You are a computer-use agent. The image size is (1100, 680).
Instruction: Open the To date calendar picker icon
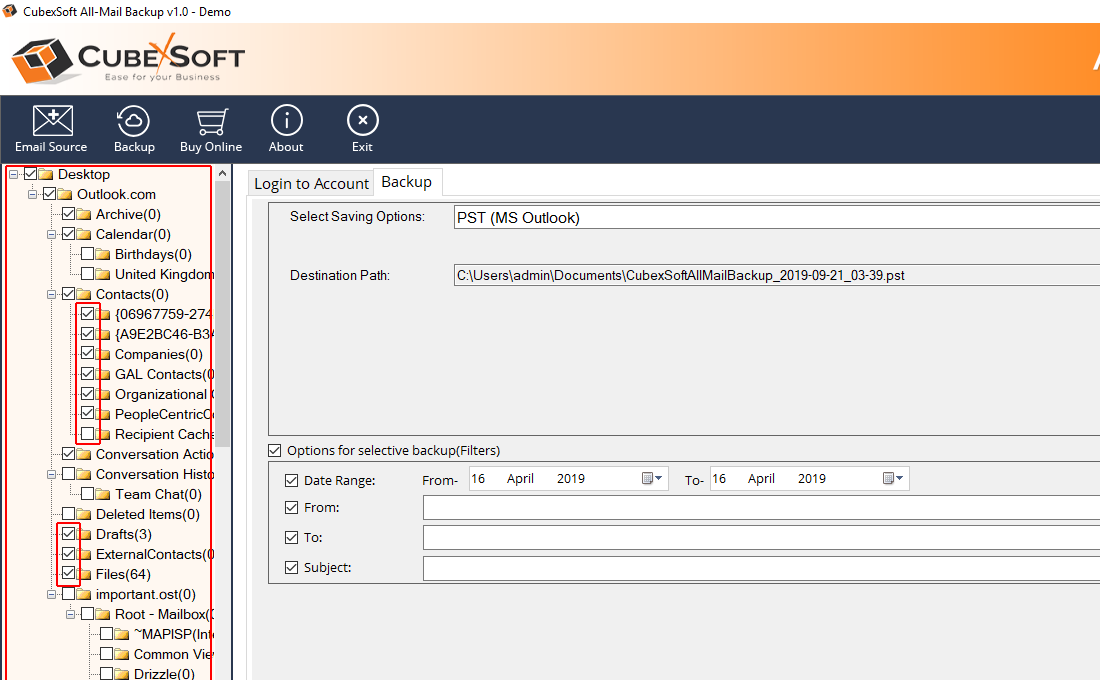pyautogui.click(x=893, y=479)
